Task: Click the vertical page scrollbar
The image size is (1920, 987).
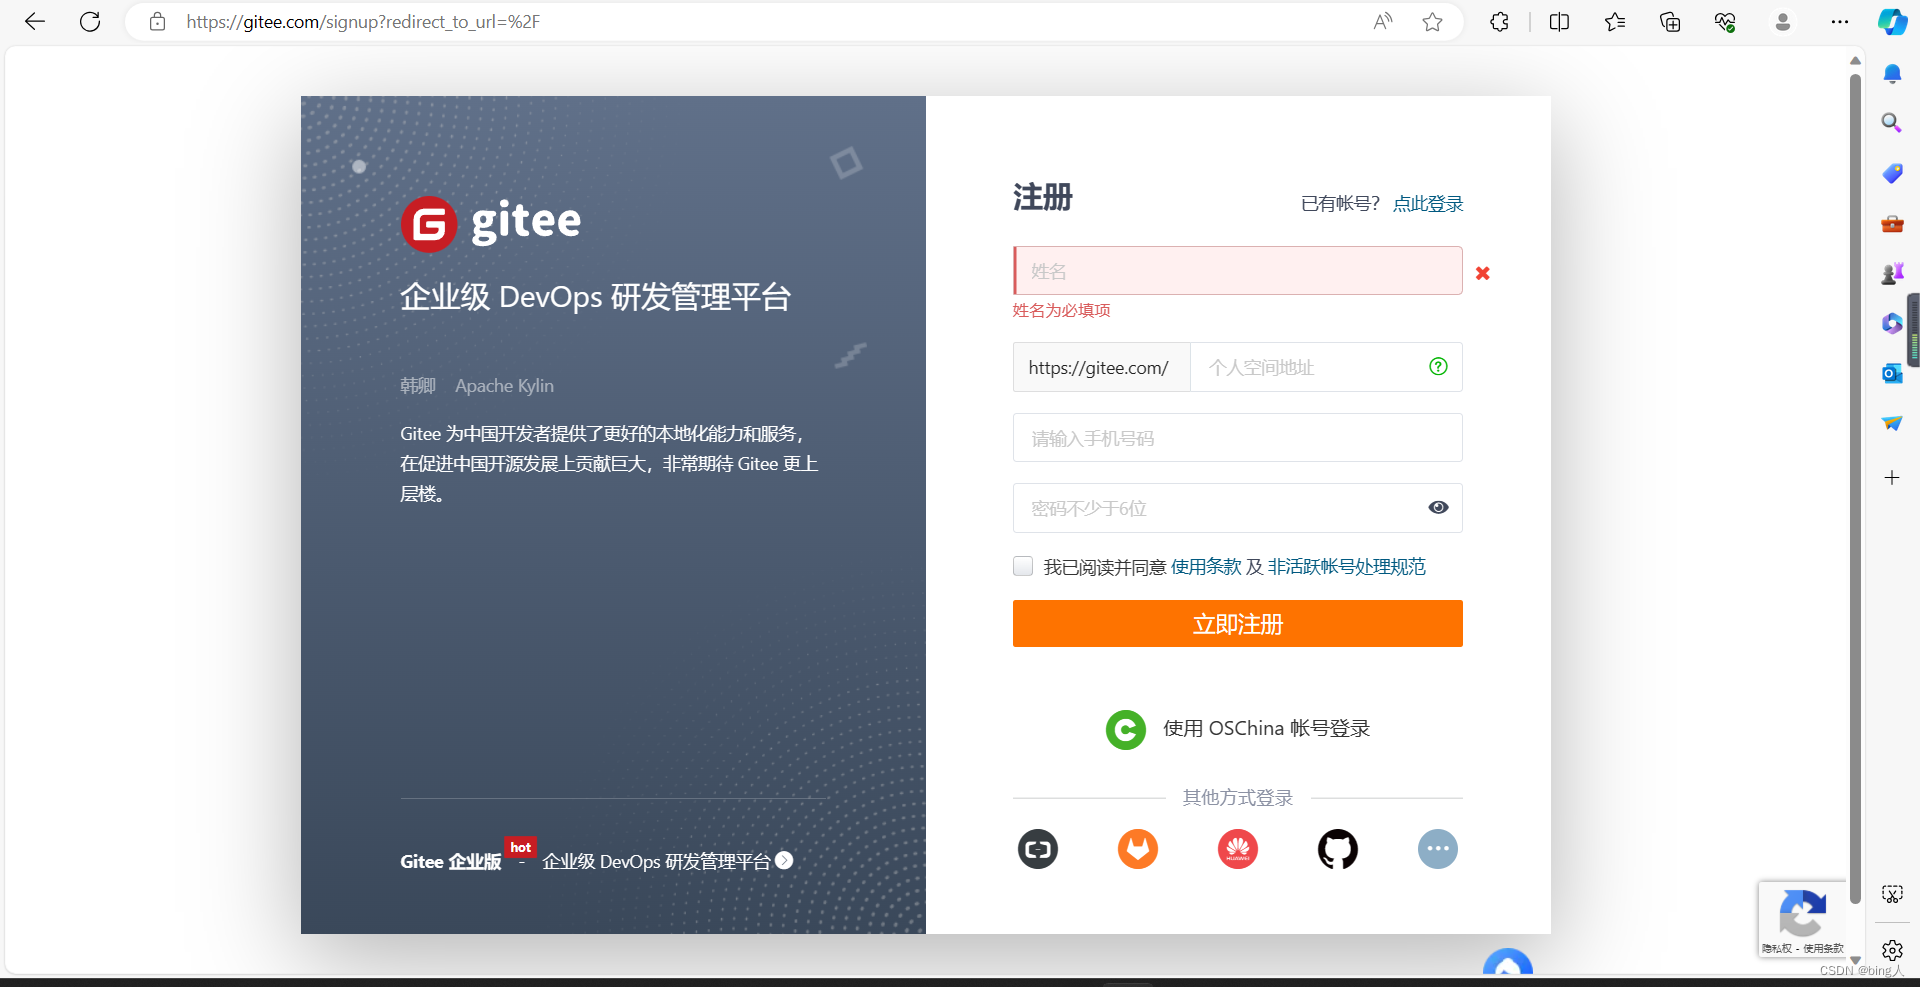Action: tap(1855, 489)
